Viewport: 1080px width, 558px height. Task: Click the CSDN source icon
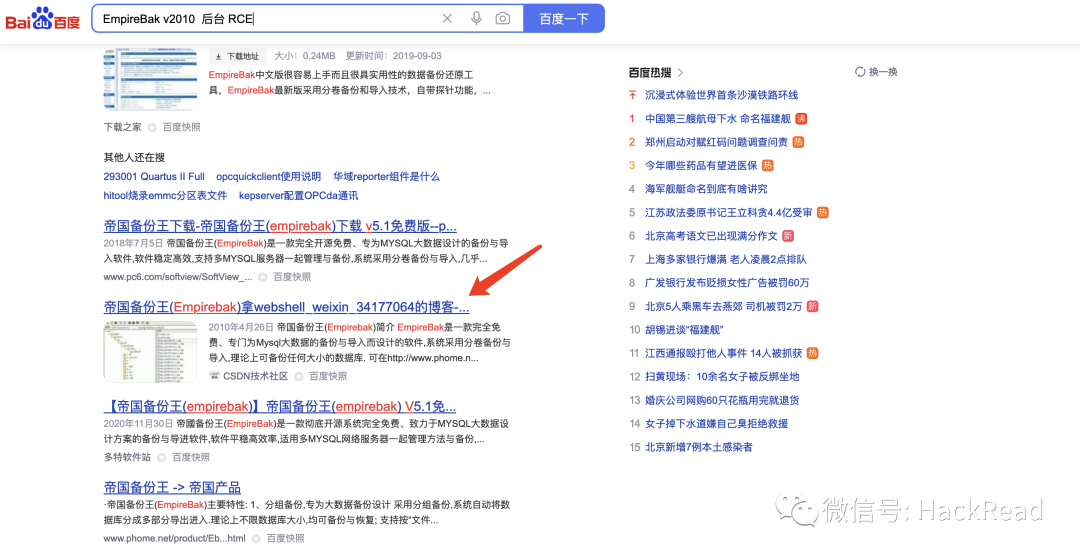214,376
